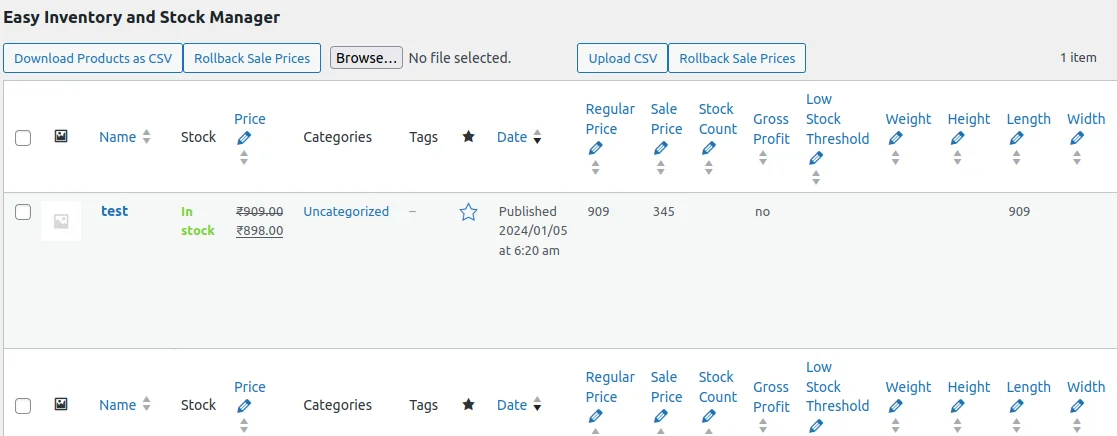Click the test product placeholder thumbnail
Viewport: 1117px width, 436px height.
coord(61,221)
